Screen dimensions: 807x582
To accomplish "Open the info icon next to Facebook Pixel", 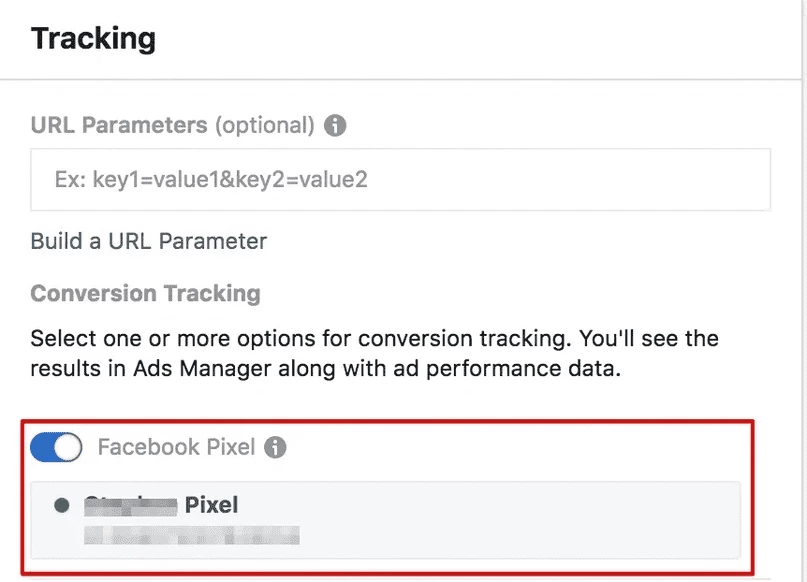I will point(275,447).
